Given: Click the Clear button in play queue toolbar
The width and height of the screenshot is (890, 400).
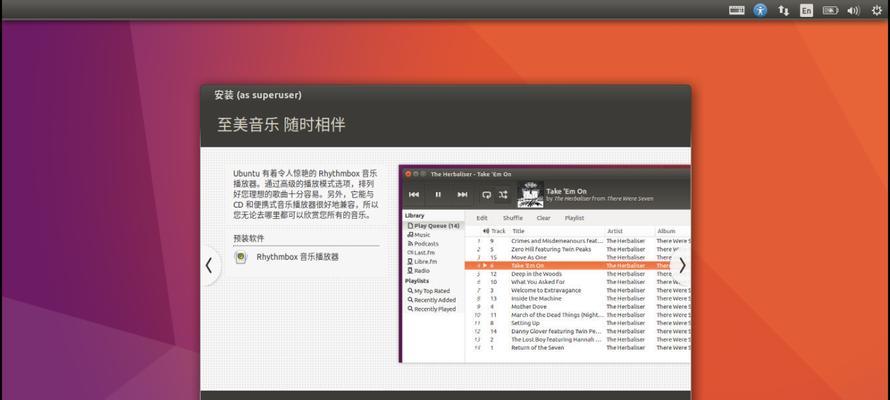Looking at the screenshot, I should [x=543, y=218].
